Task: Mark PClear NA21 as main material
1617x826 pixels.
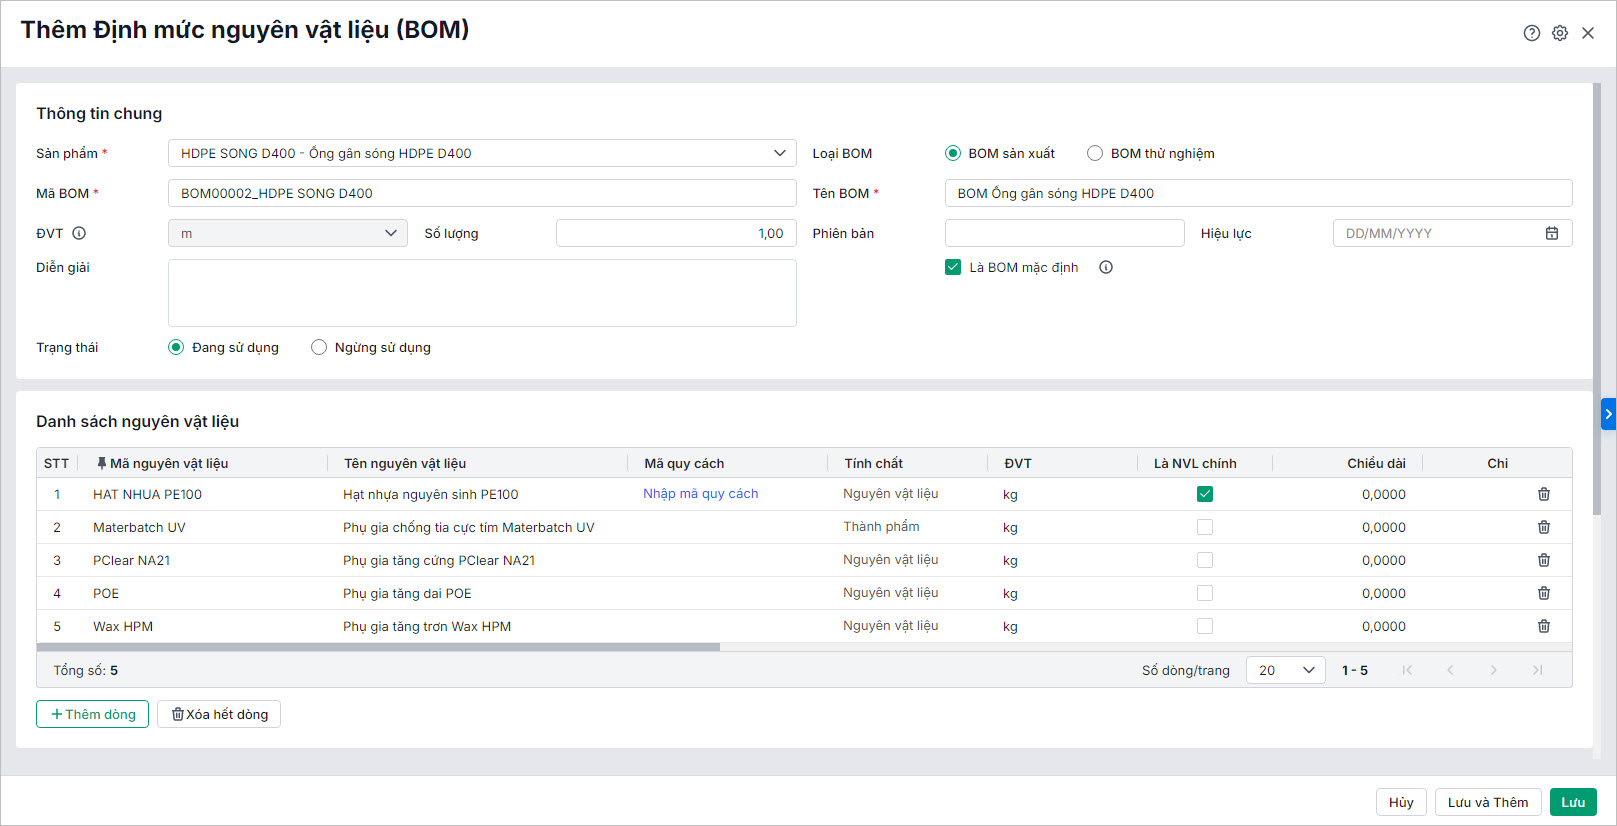Action: tap(1204, 560)
